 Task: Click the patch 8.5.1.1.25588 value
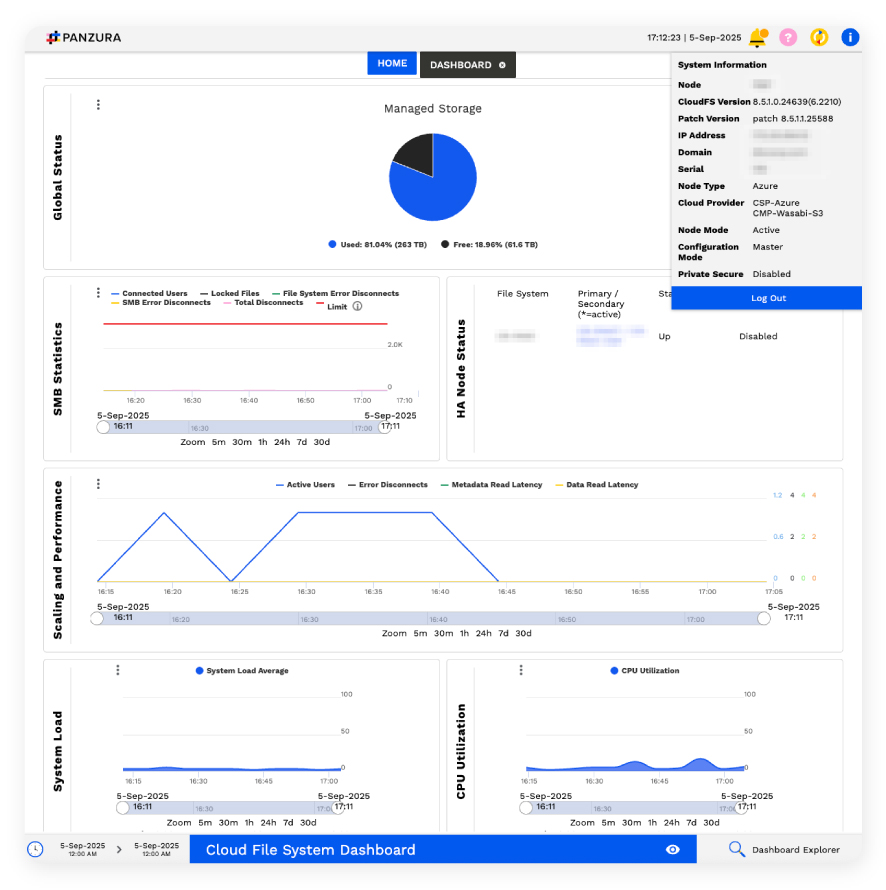[x=793, y=119]
